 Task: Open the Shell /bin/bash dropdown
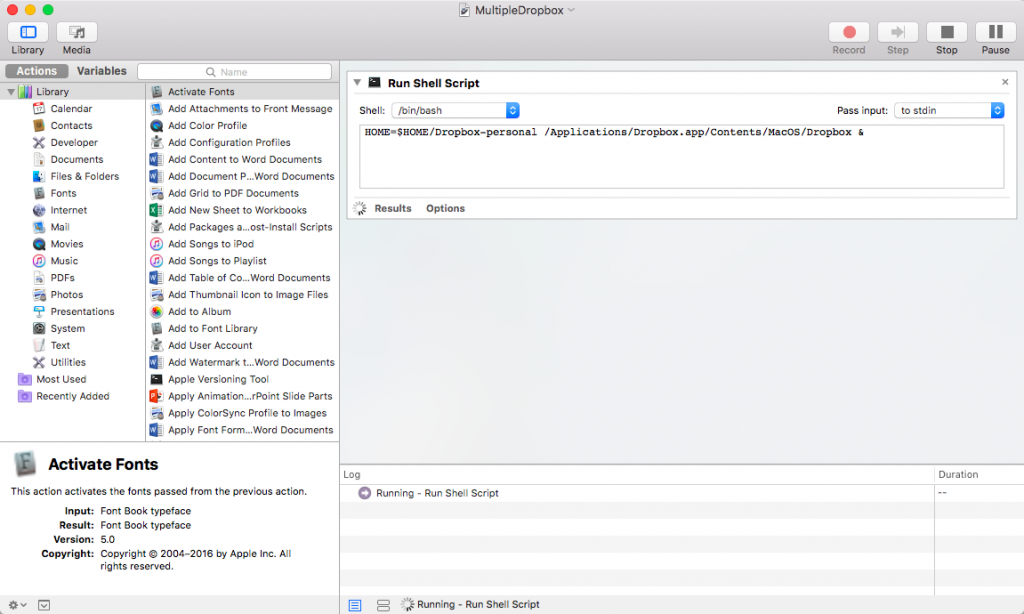pyautogui.click(x=455, y=110)
